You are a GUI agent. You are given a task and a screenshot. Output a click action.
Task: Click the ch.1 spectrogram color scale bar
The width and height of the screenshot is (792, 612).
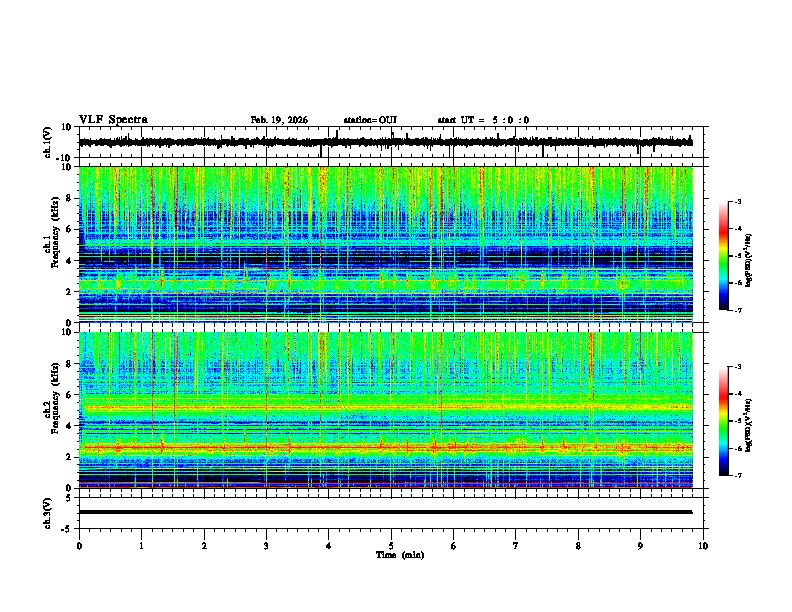[x=723, y=256]
